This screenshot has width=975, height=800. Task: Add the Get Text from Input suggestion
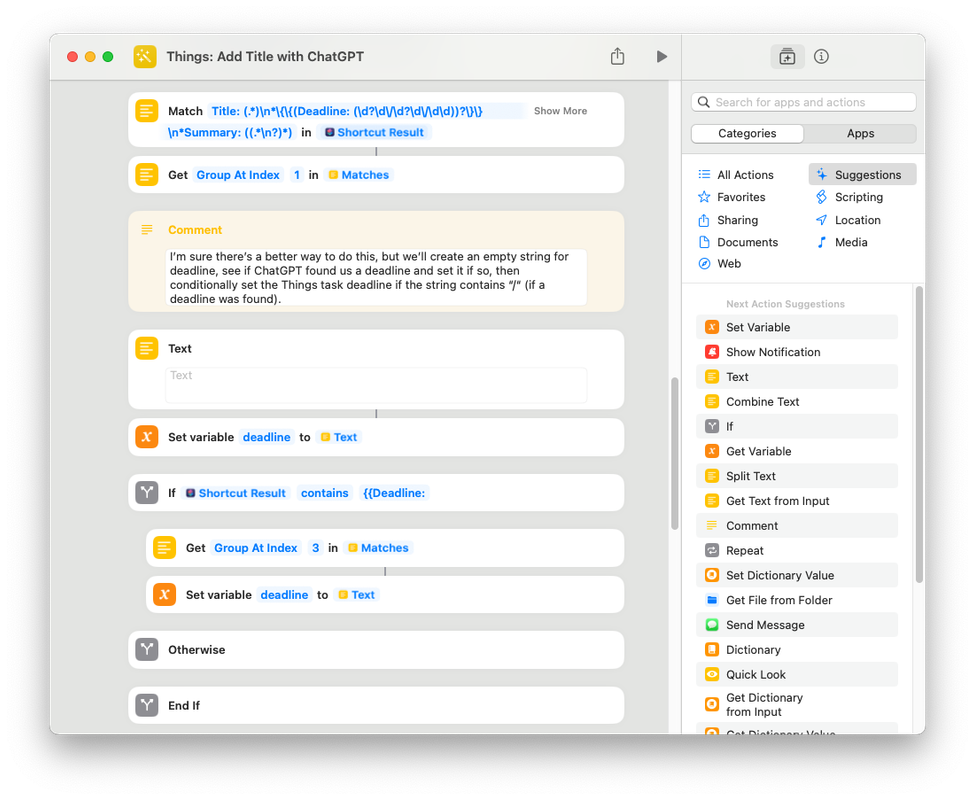point(797,502)
